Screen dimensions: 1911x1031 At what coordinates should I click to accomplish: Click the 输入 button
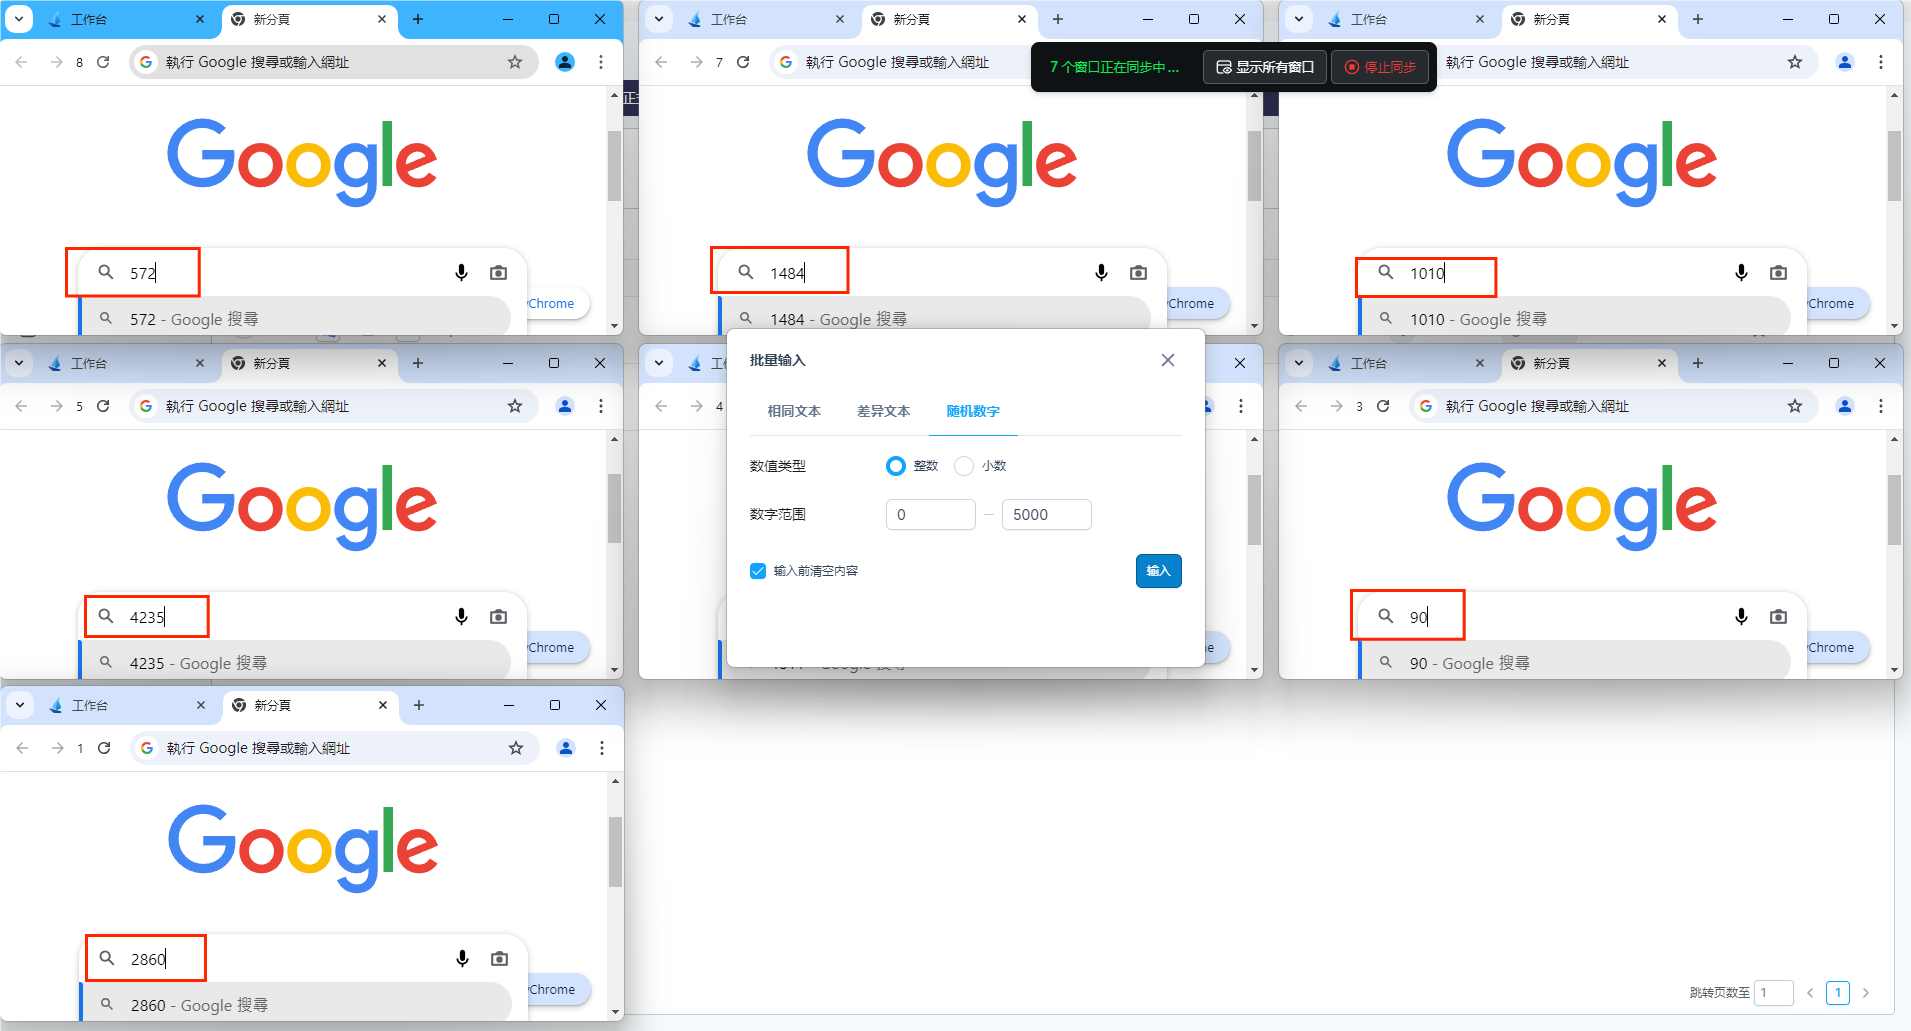[x=1158, y=571]
